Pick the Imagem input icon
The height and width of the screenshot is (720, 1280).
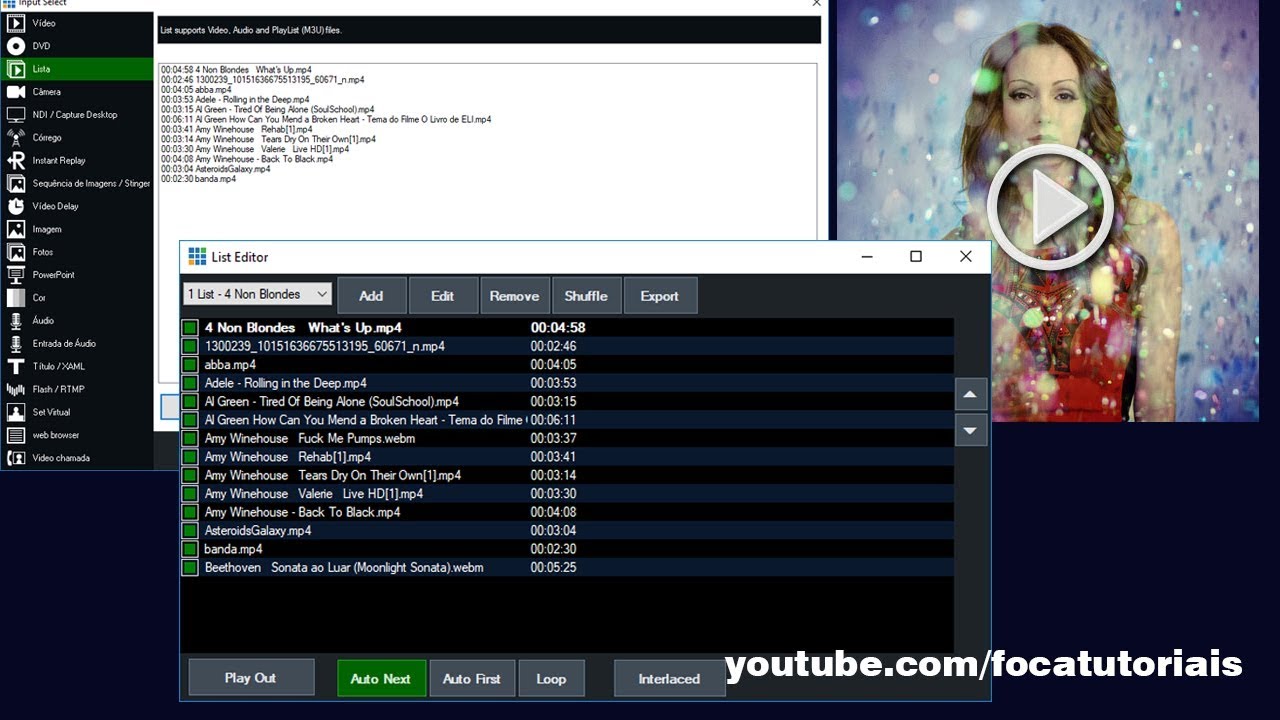(x=16, y=229)
